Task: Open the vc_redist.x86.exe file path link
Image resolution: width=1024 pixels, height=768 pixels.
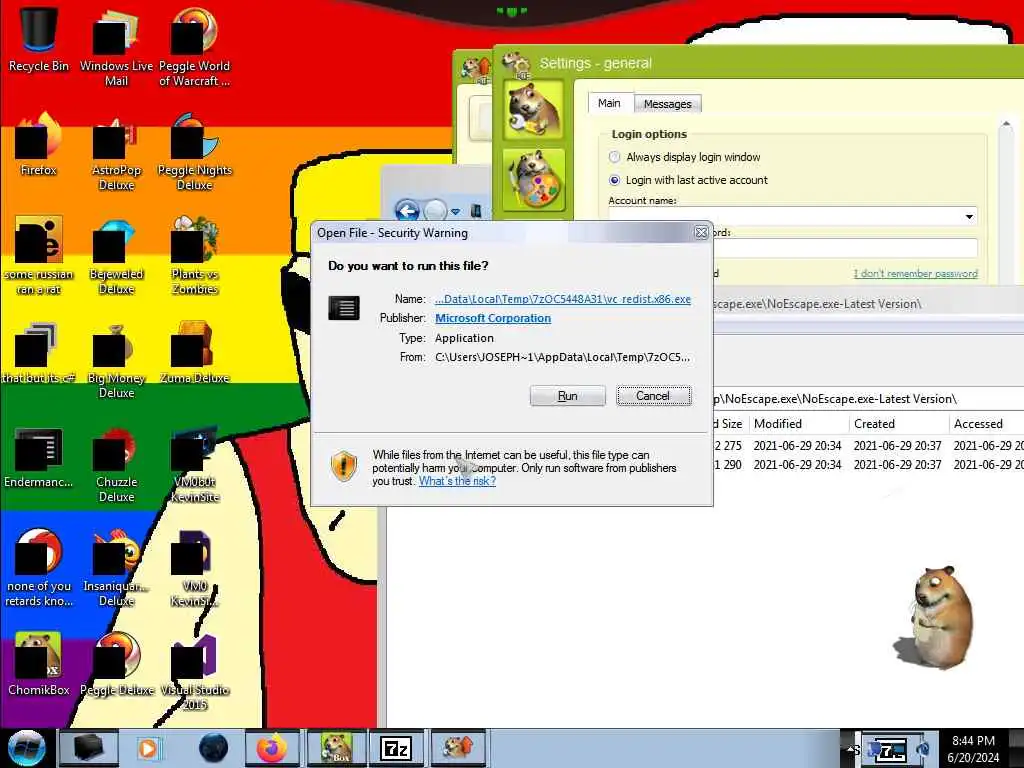Action: [563, 299]
